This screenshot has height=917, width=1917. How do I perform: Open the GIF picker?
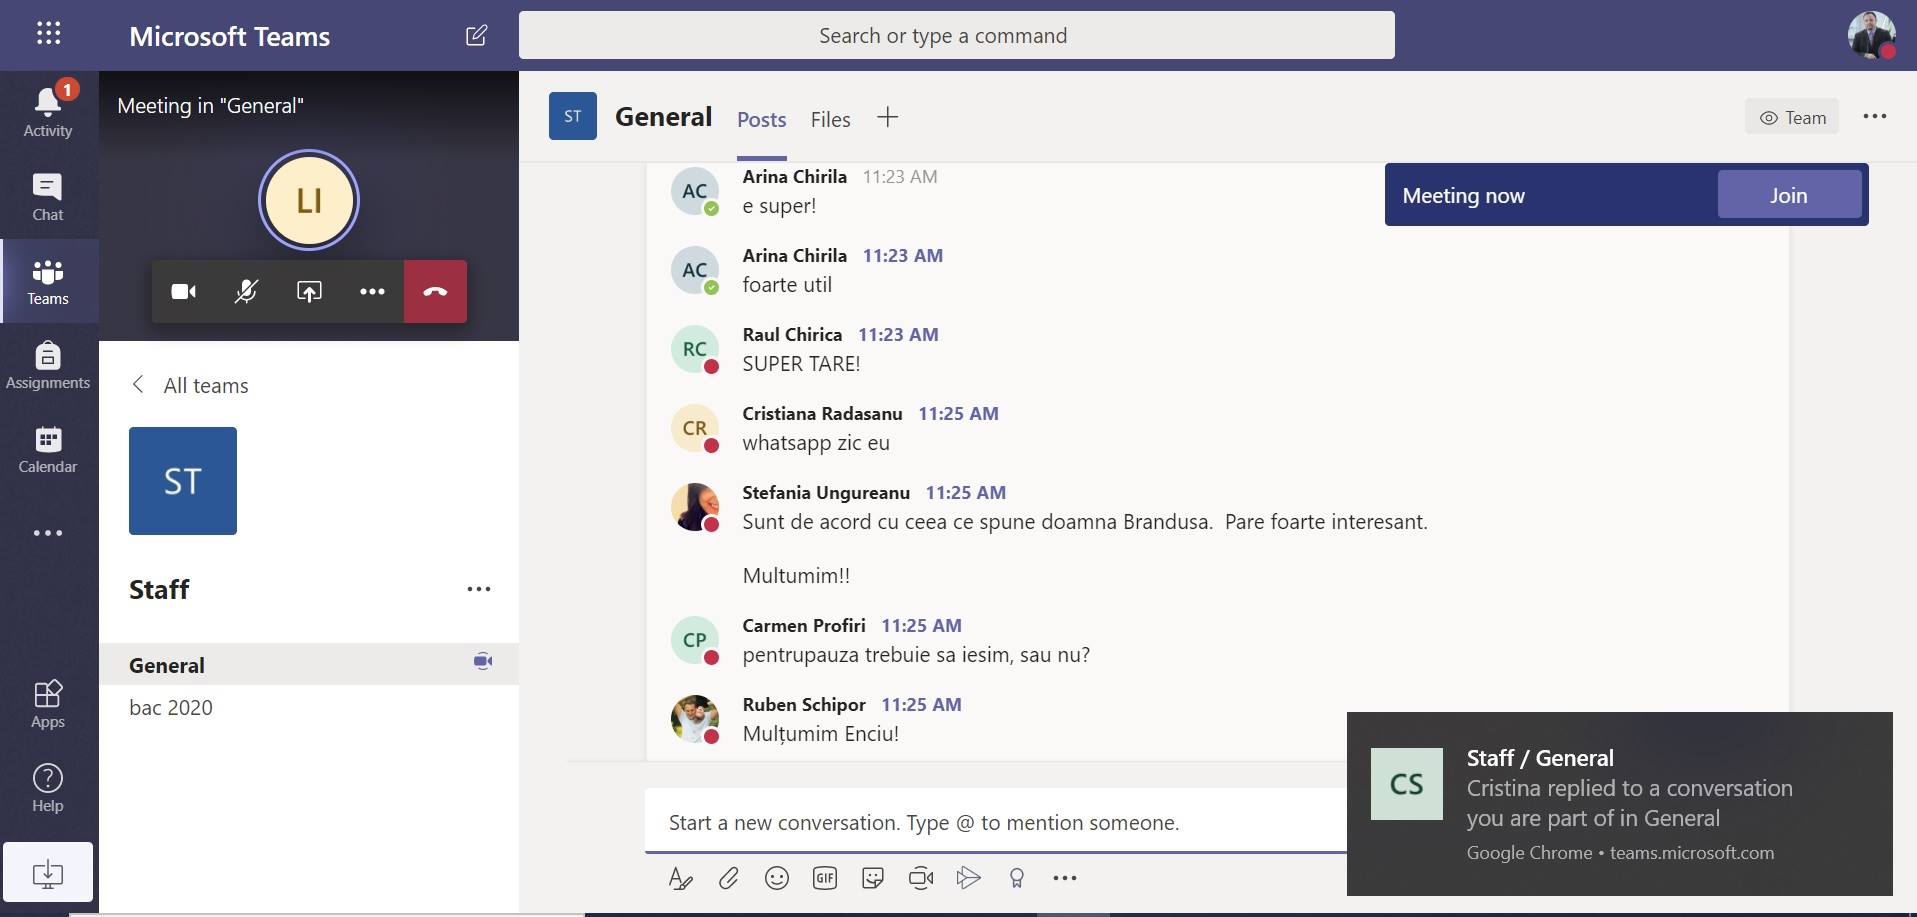point(824,878)
